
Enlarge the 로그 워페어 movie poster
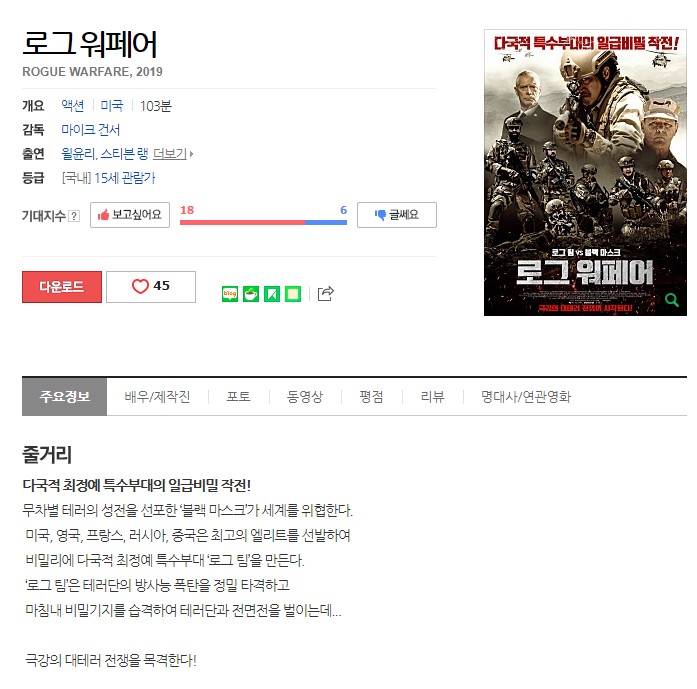pos(585,172)
